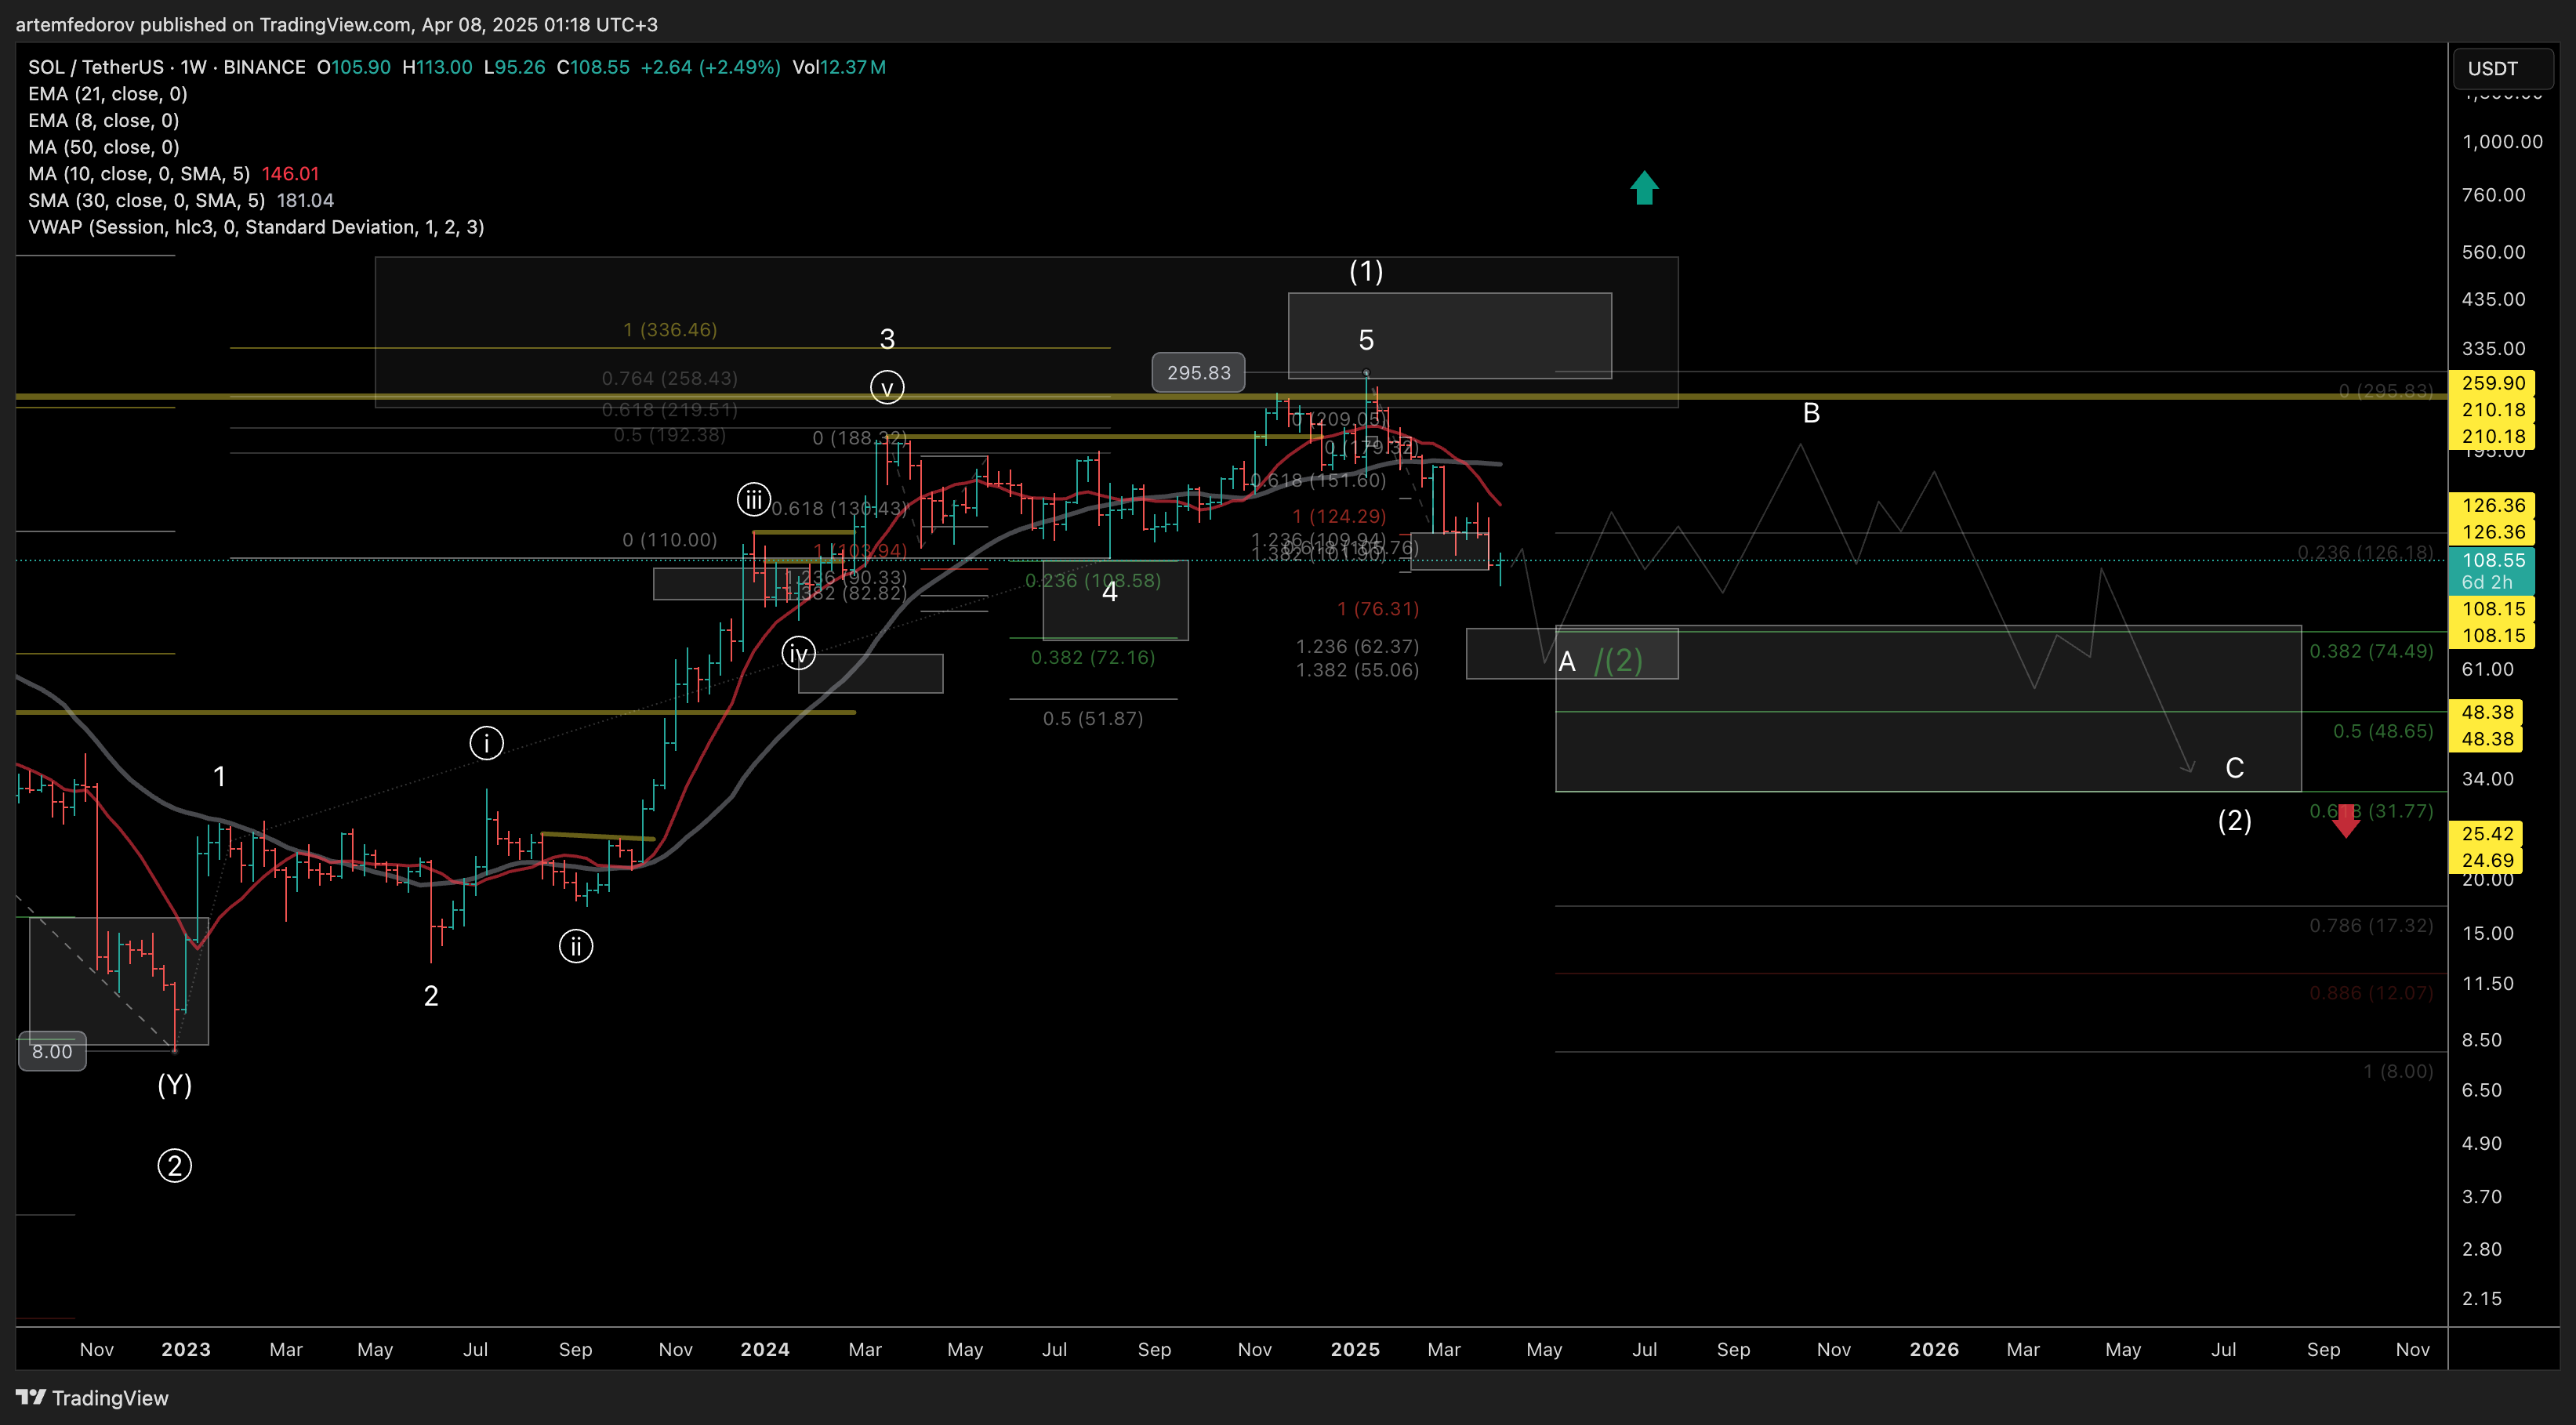2576x1425 pixels.
Task: Select the (Y) wave label
Action: coord(175,1085)
